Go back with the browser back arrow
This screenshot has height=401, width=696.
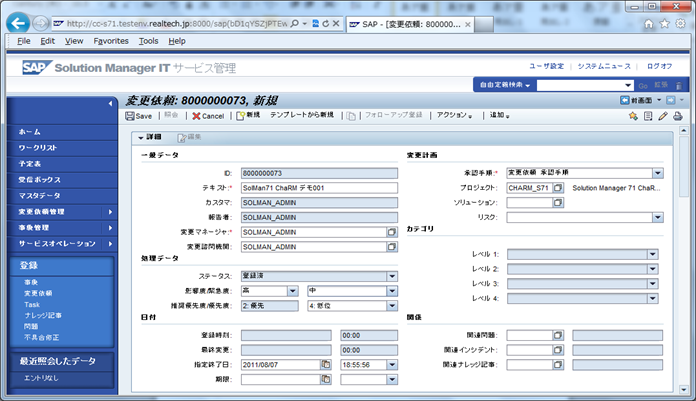click(18, 23)
